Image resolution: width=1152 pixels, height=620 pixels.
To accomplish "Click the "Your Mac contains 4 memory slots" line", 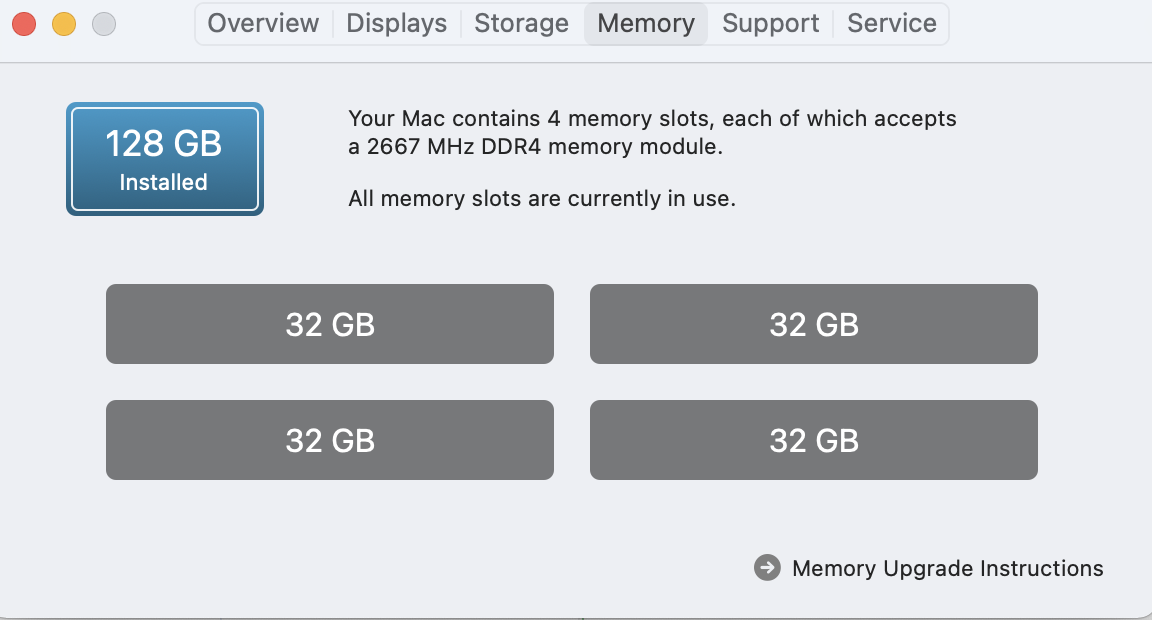I will (x=652, y=119).
